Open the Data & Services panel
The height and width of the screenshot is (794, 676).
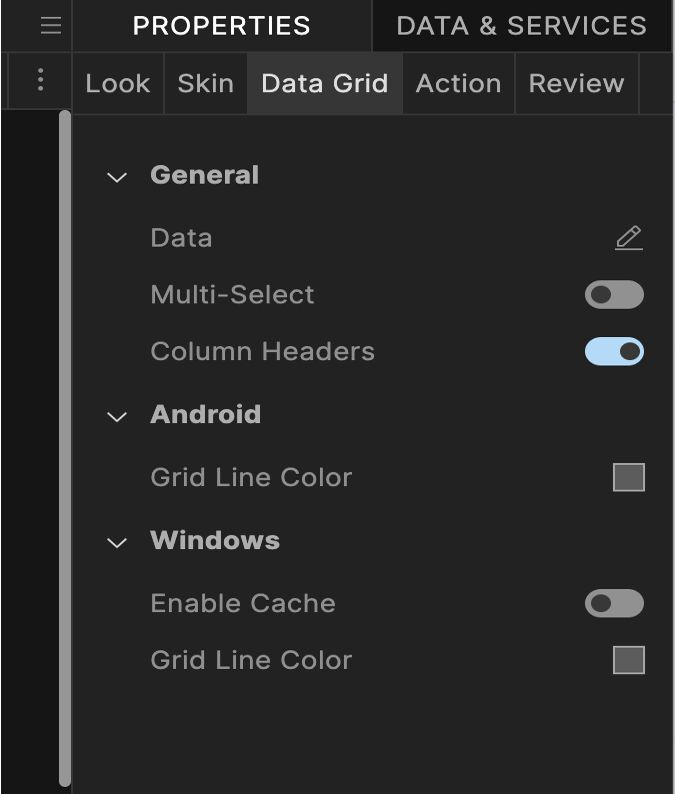coord(521,26)
